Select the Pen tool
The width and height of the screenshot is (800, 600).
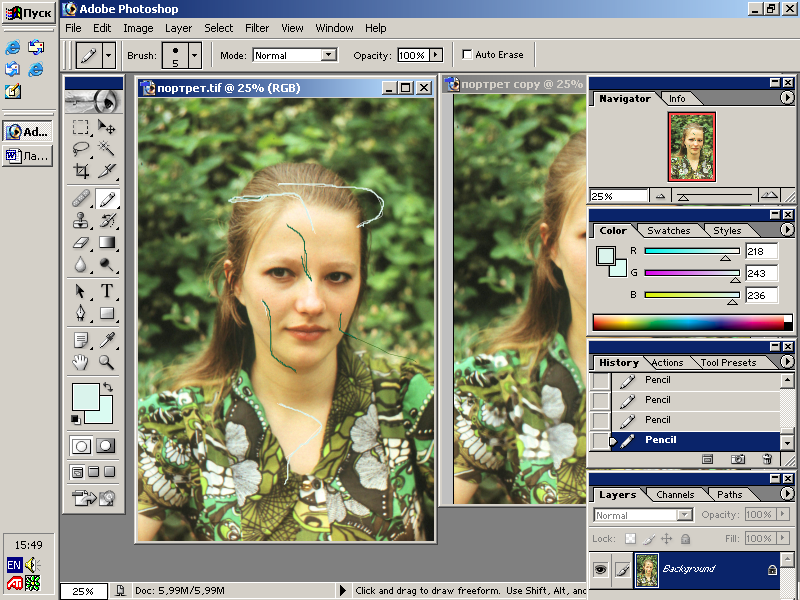point(81,313)
